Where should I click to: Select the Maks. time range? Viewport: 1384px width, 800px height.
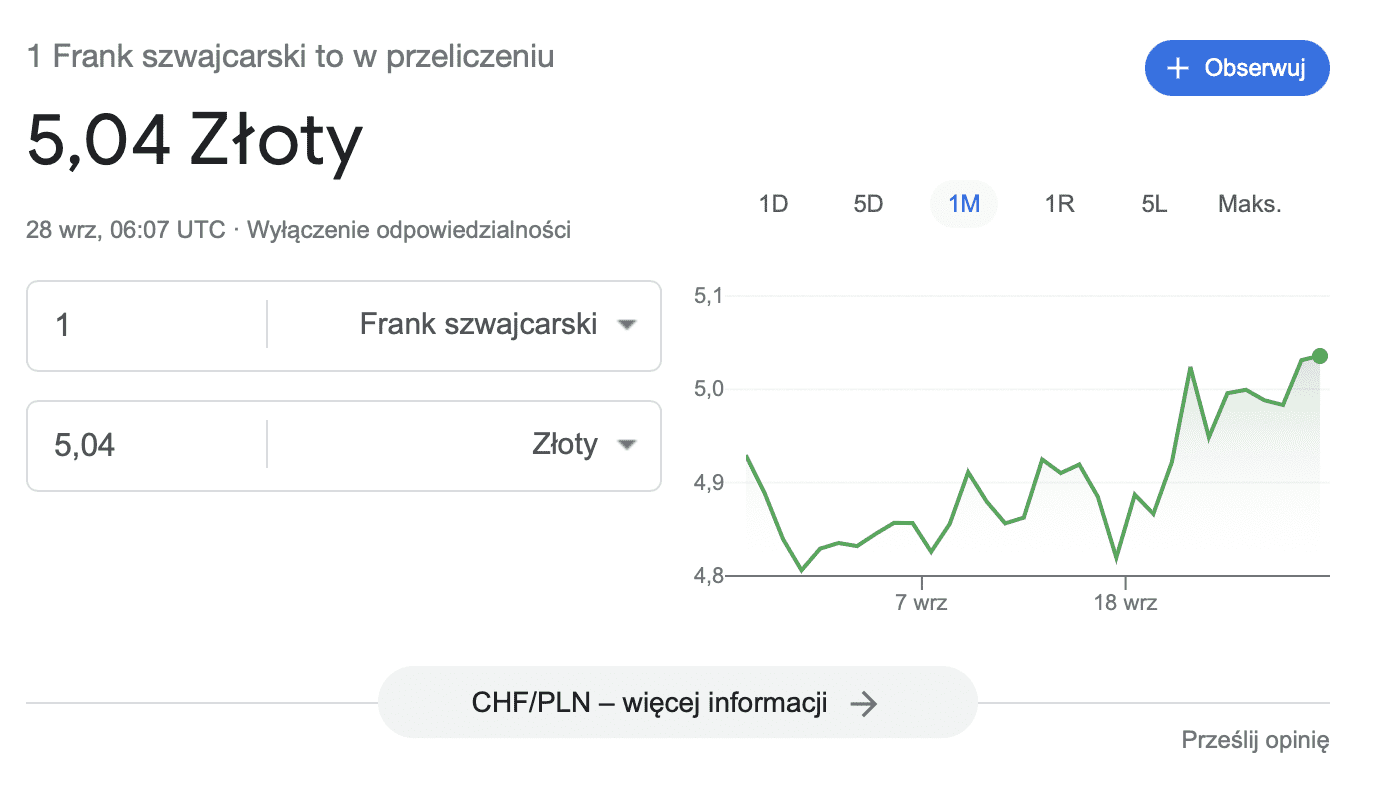[1250, 204]
